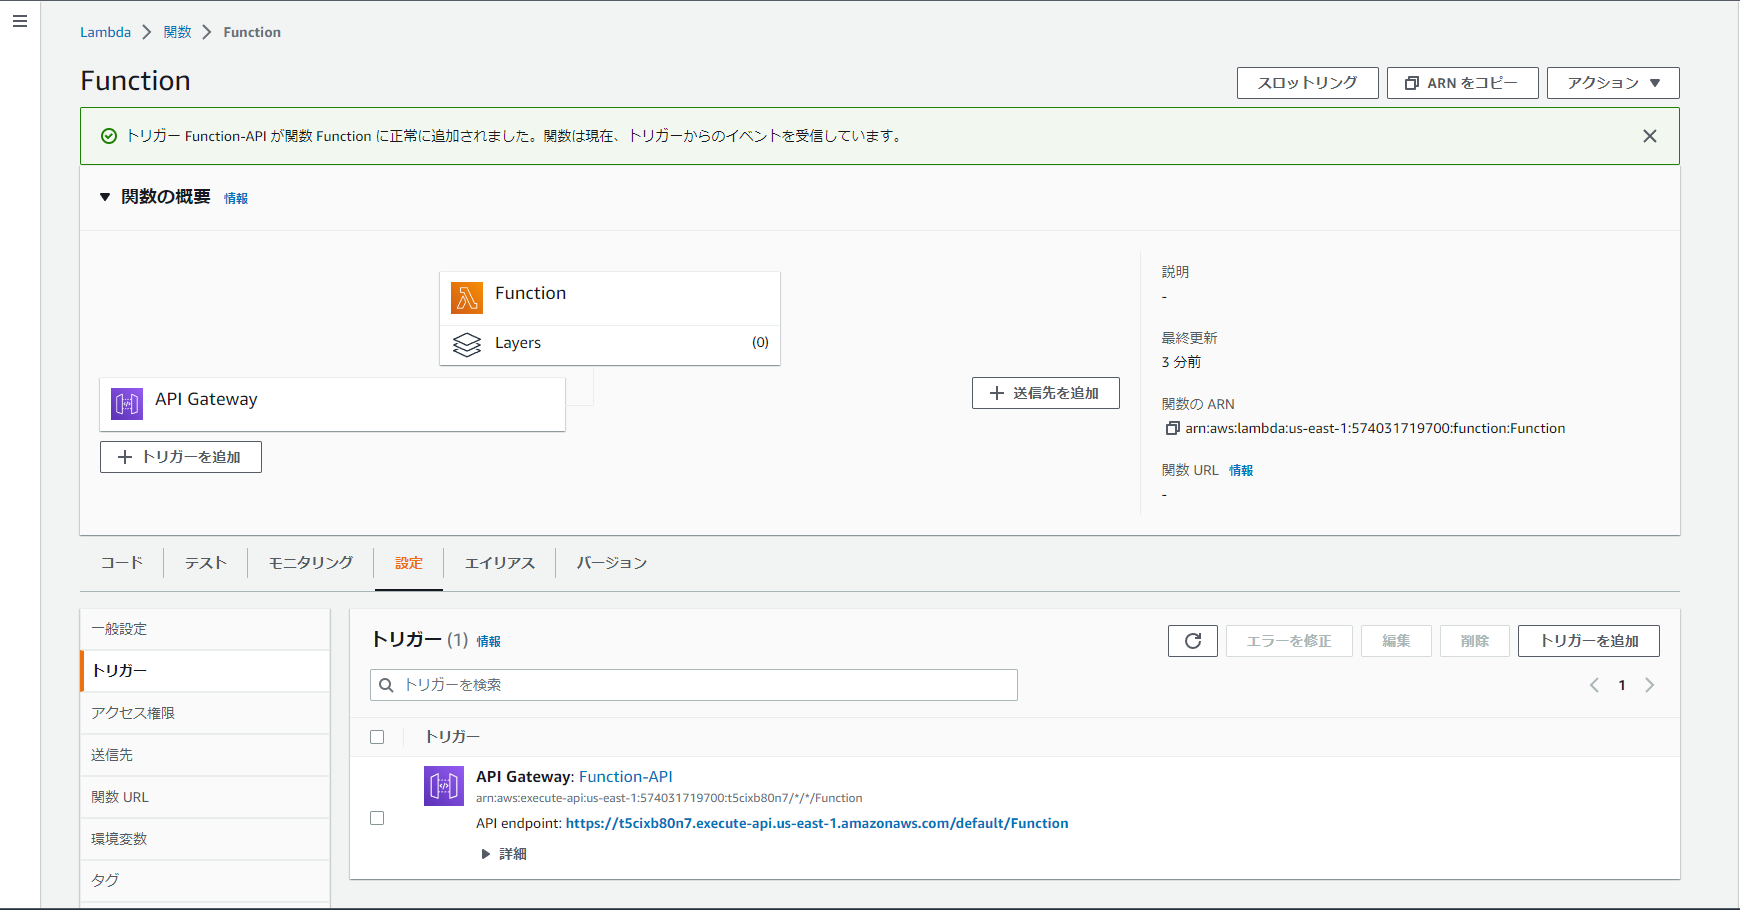Refresh the triggers list

1192,640
